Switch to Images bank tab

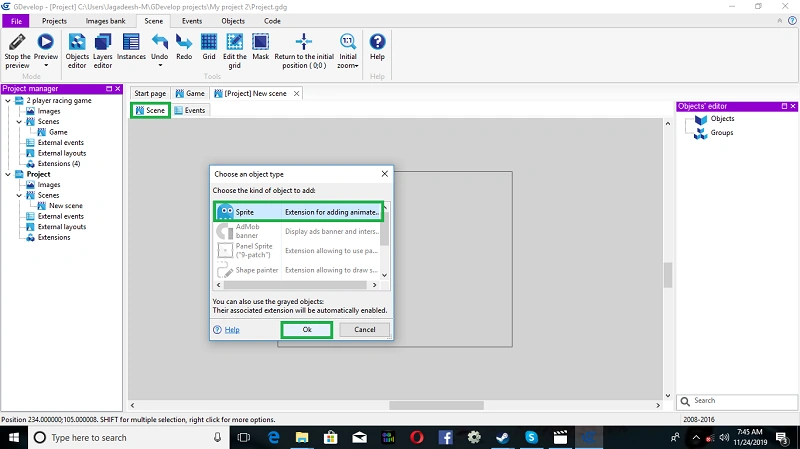(x=105, y=21)
